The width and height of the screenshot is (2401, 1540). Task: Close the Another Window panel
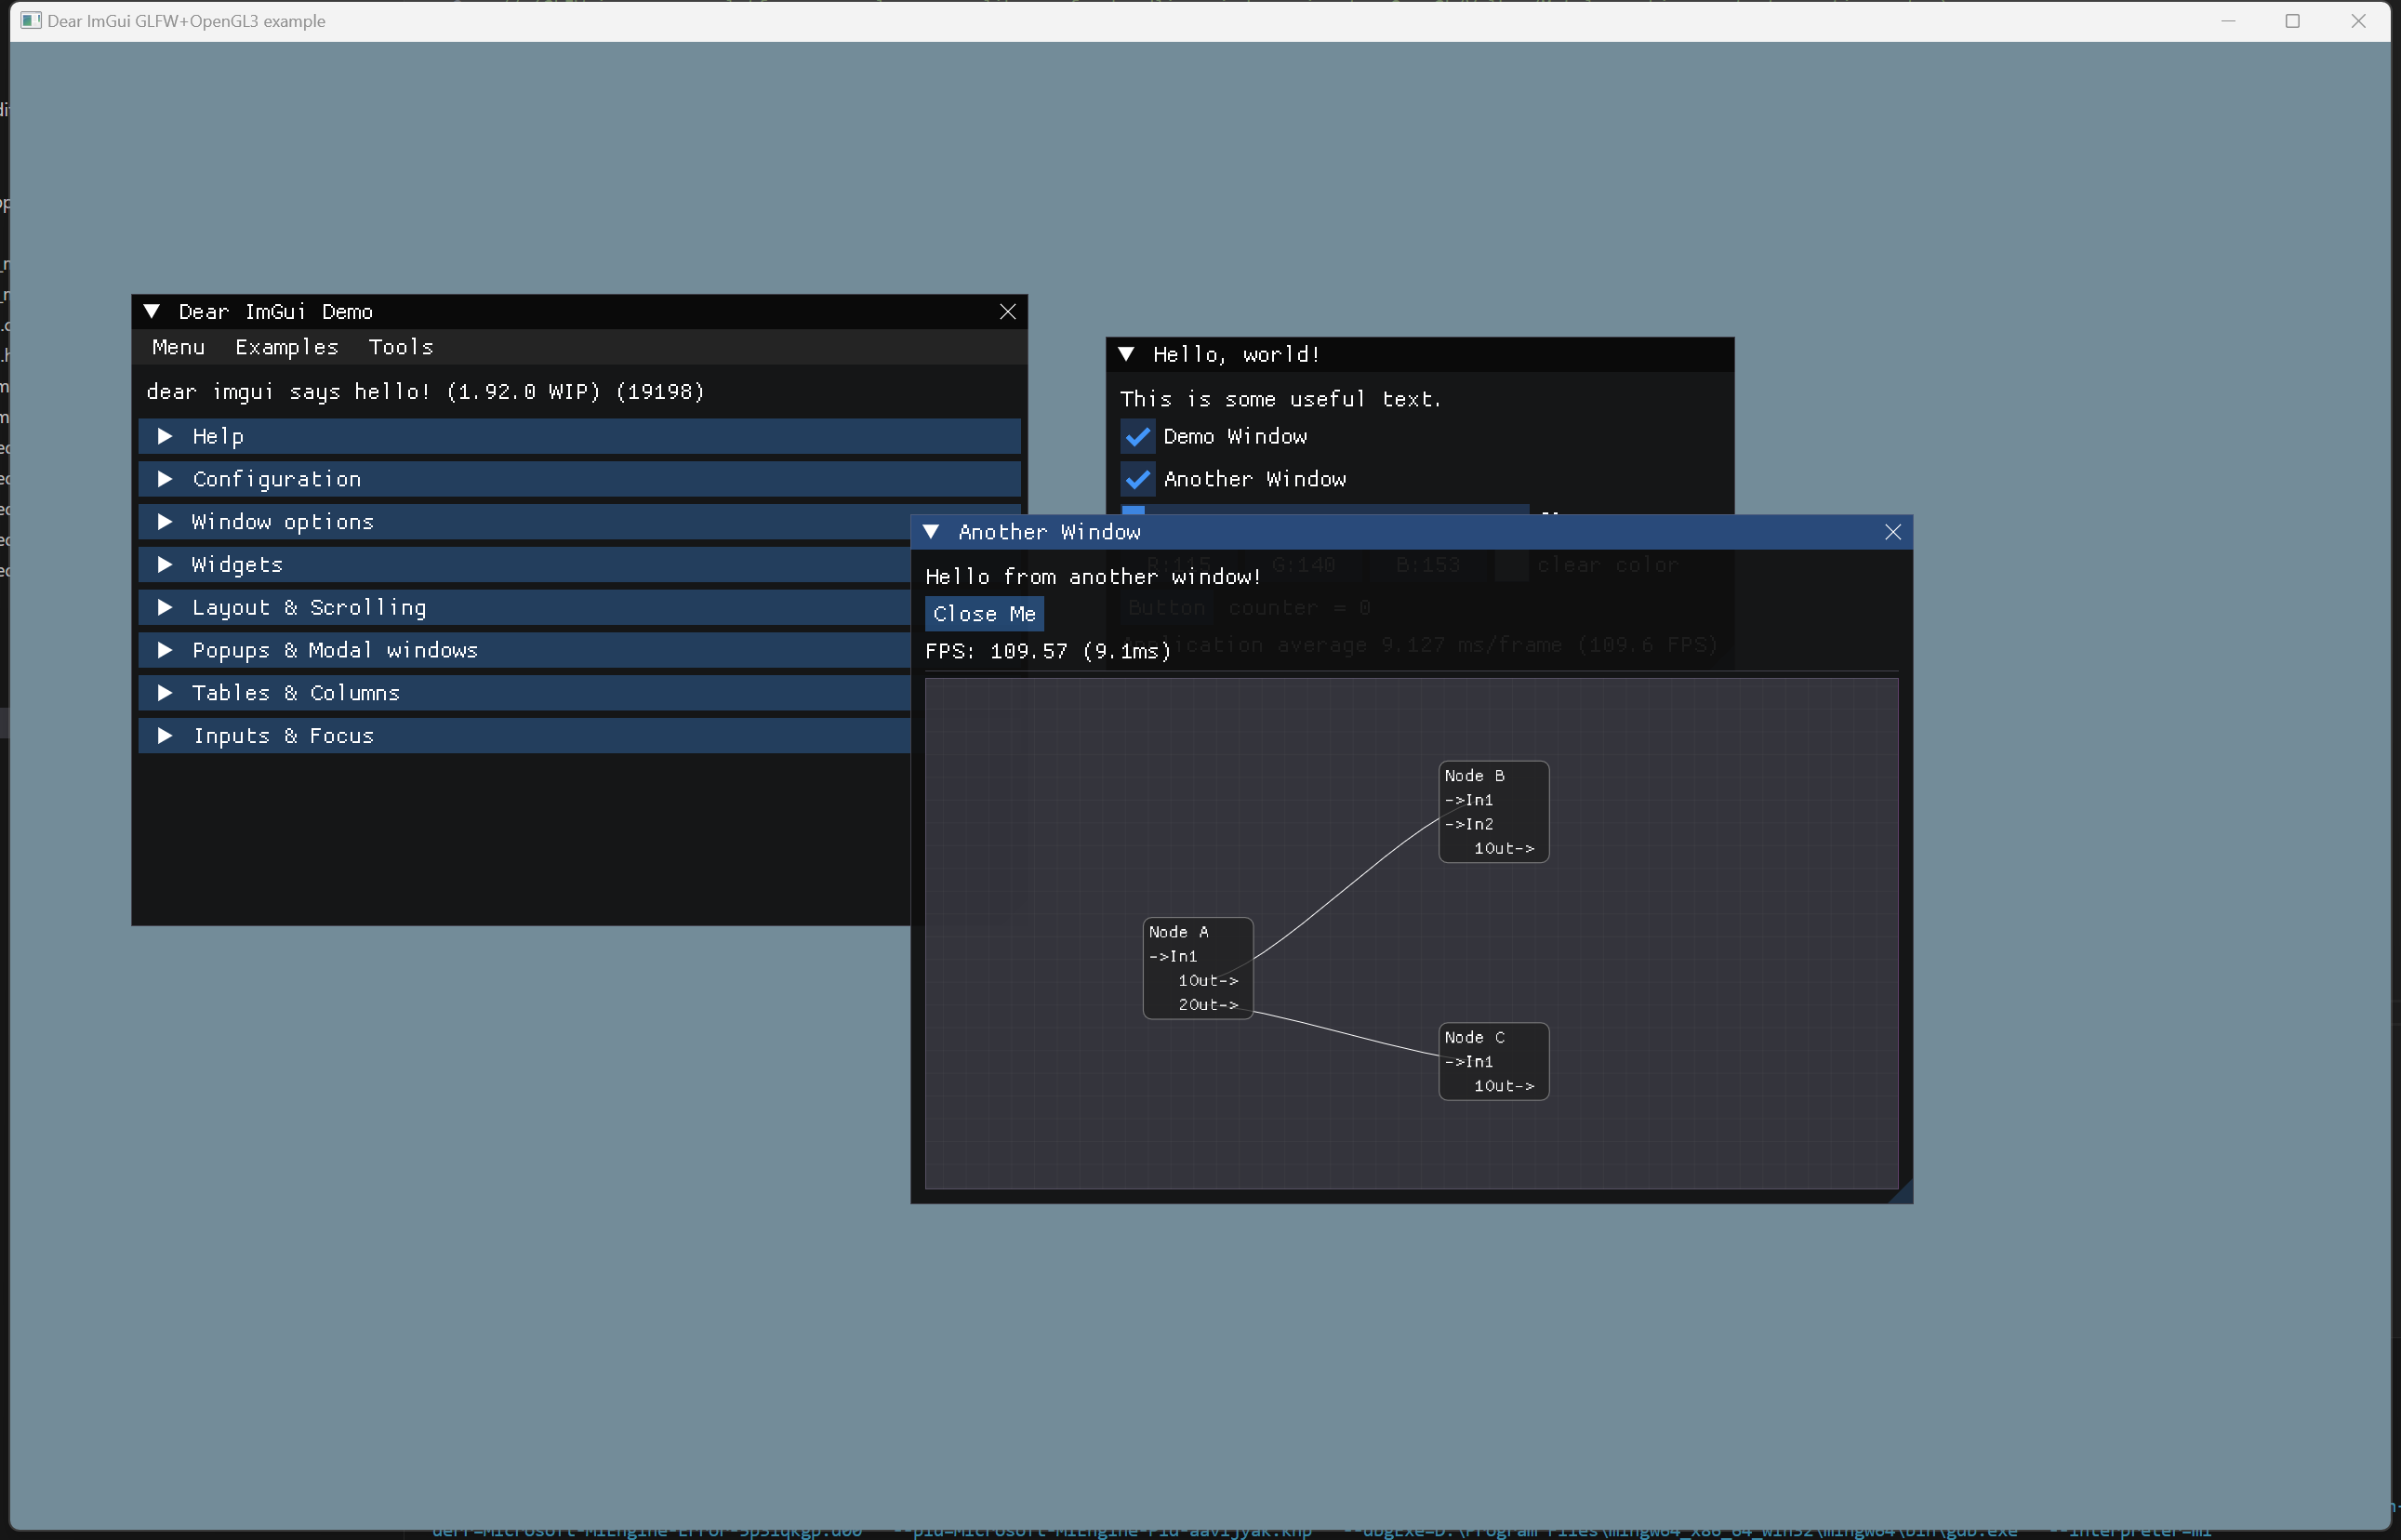(1892, 532)
